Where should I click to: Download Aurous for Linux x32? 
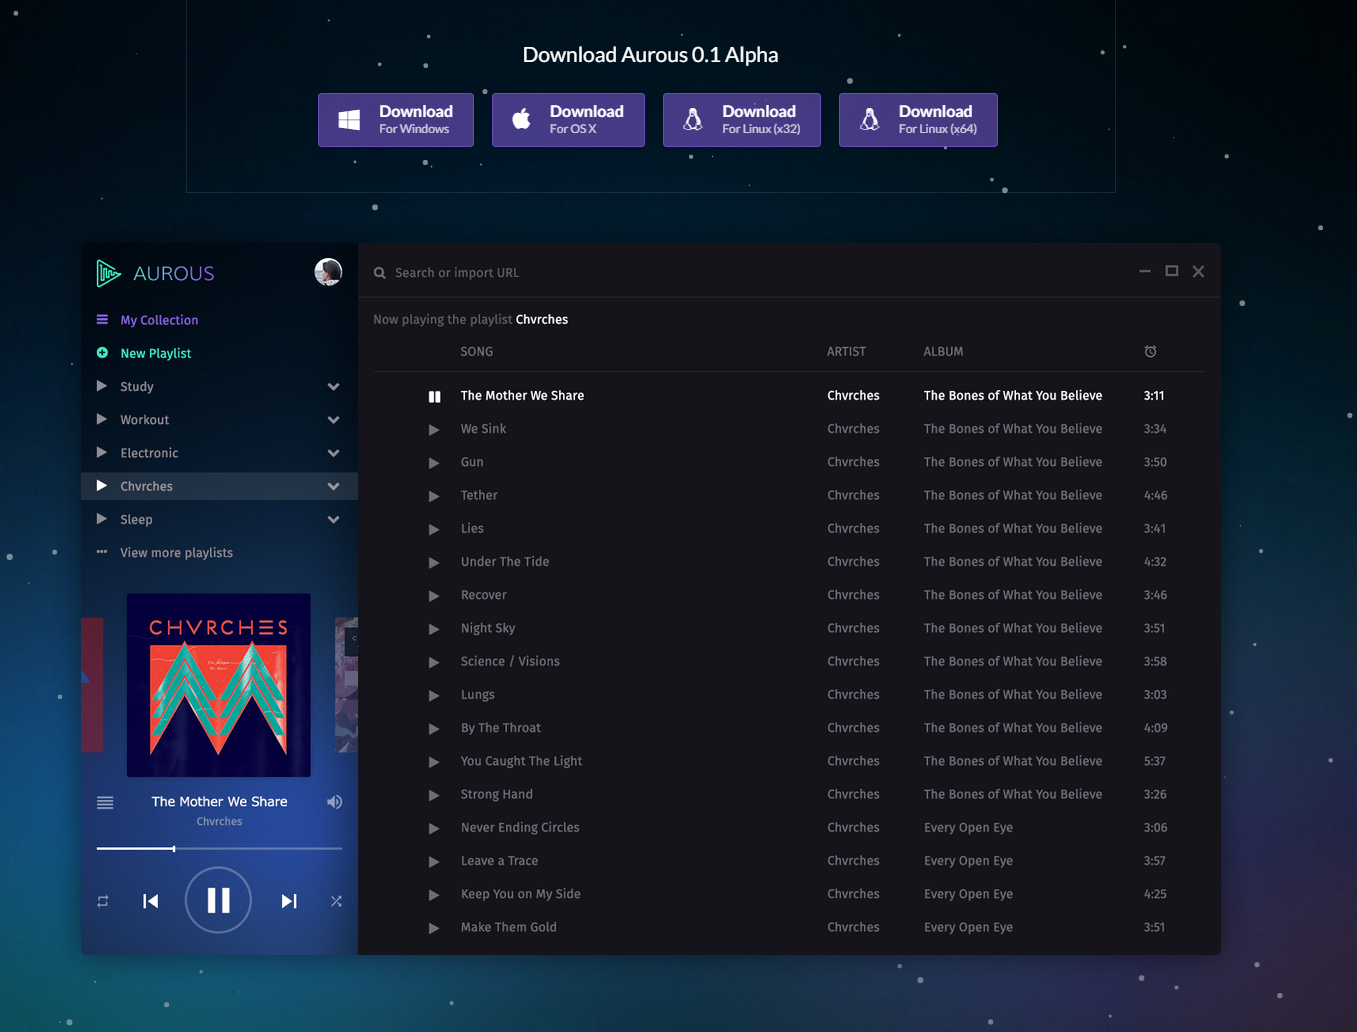[742, 120]
